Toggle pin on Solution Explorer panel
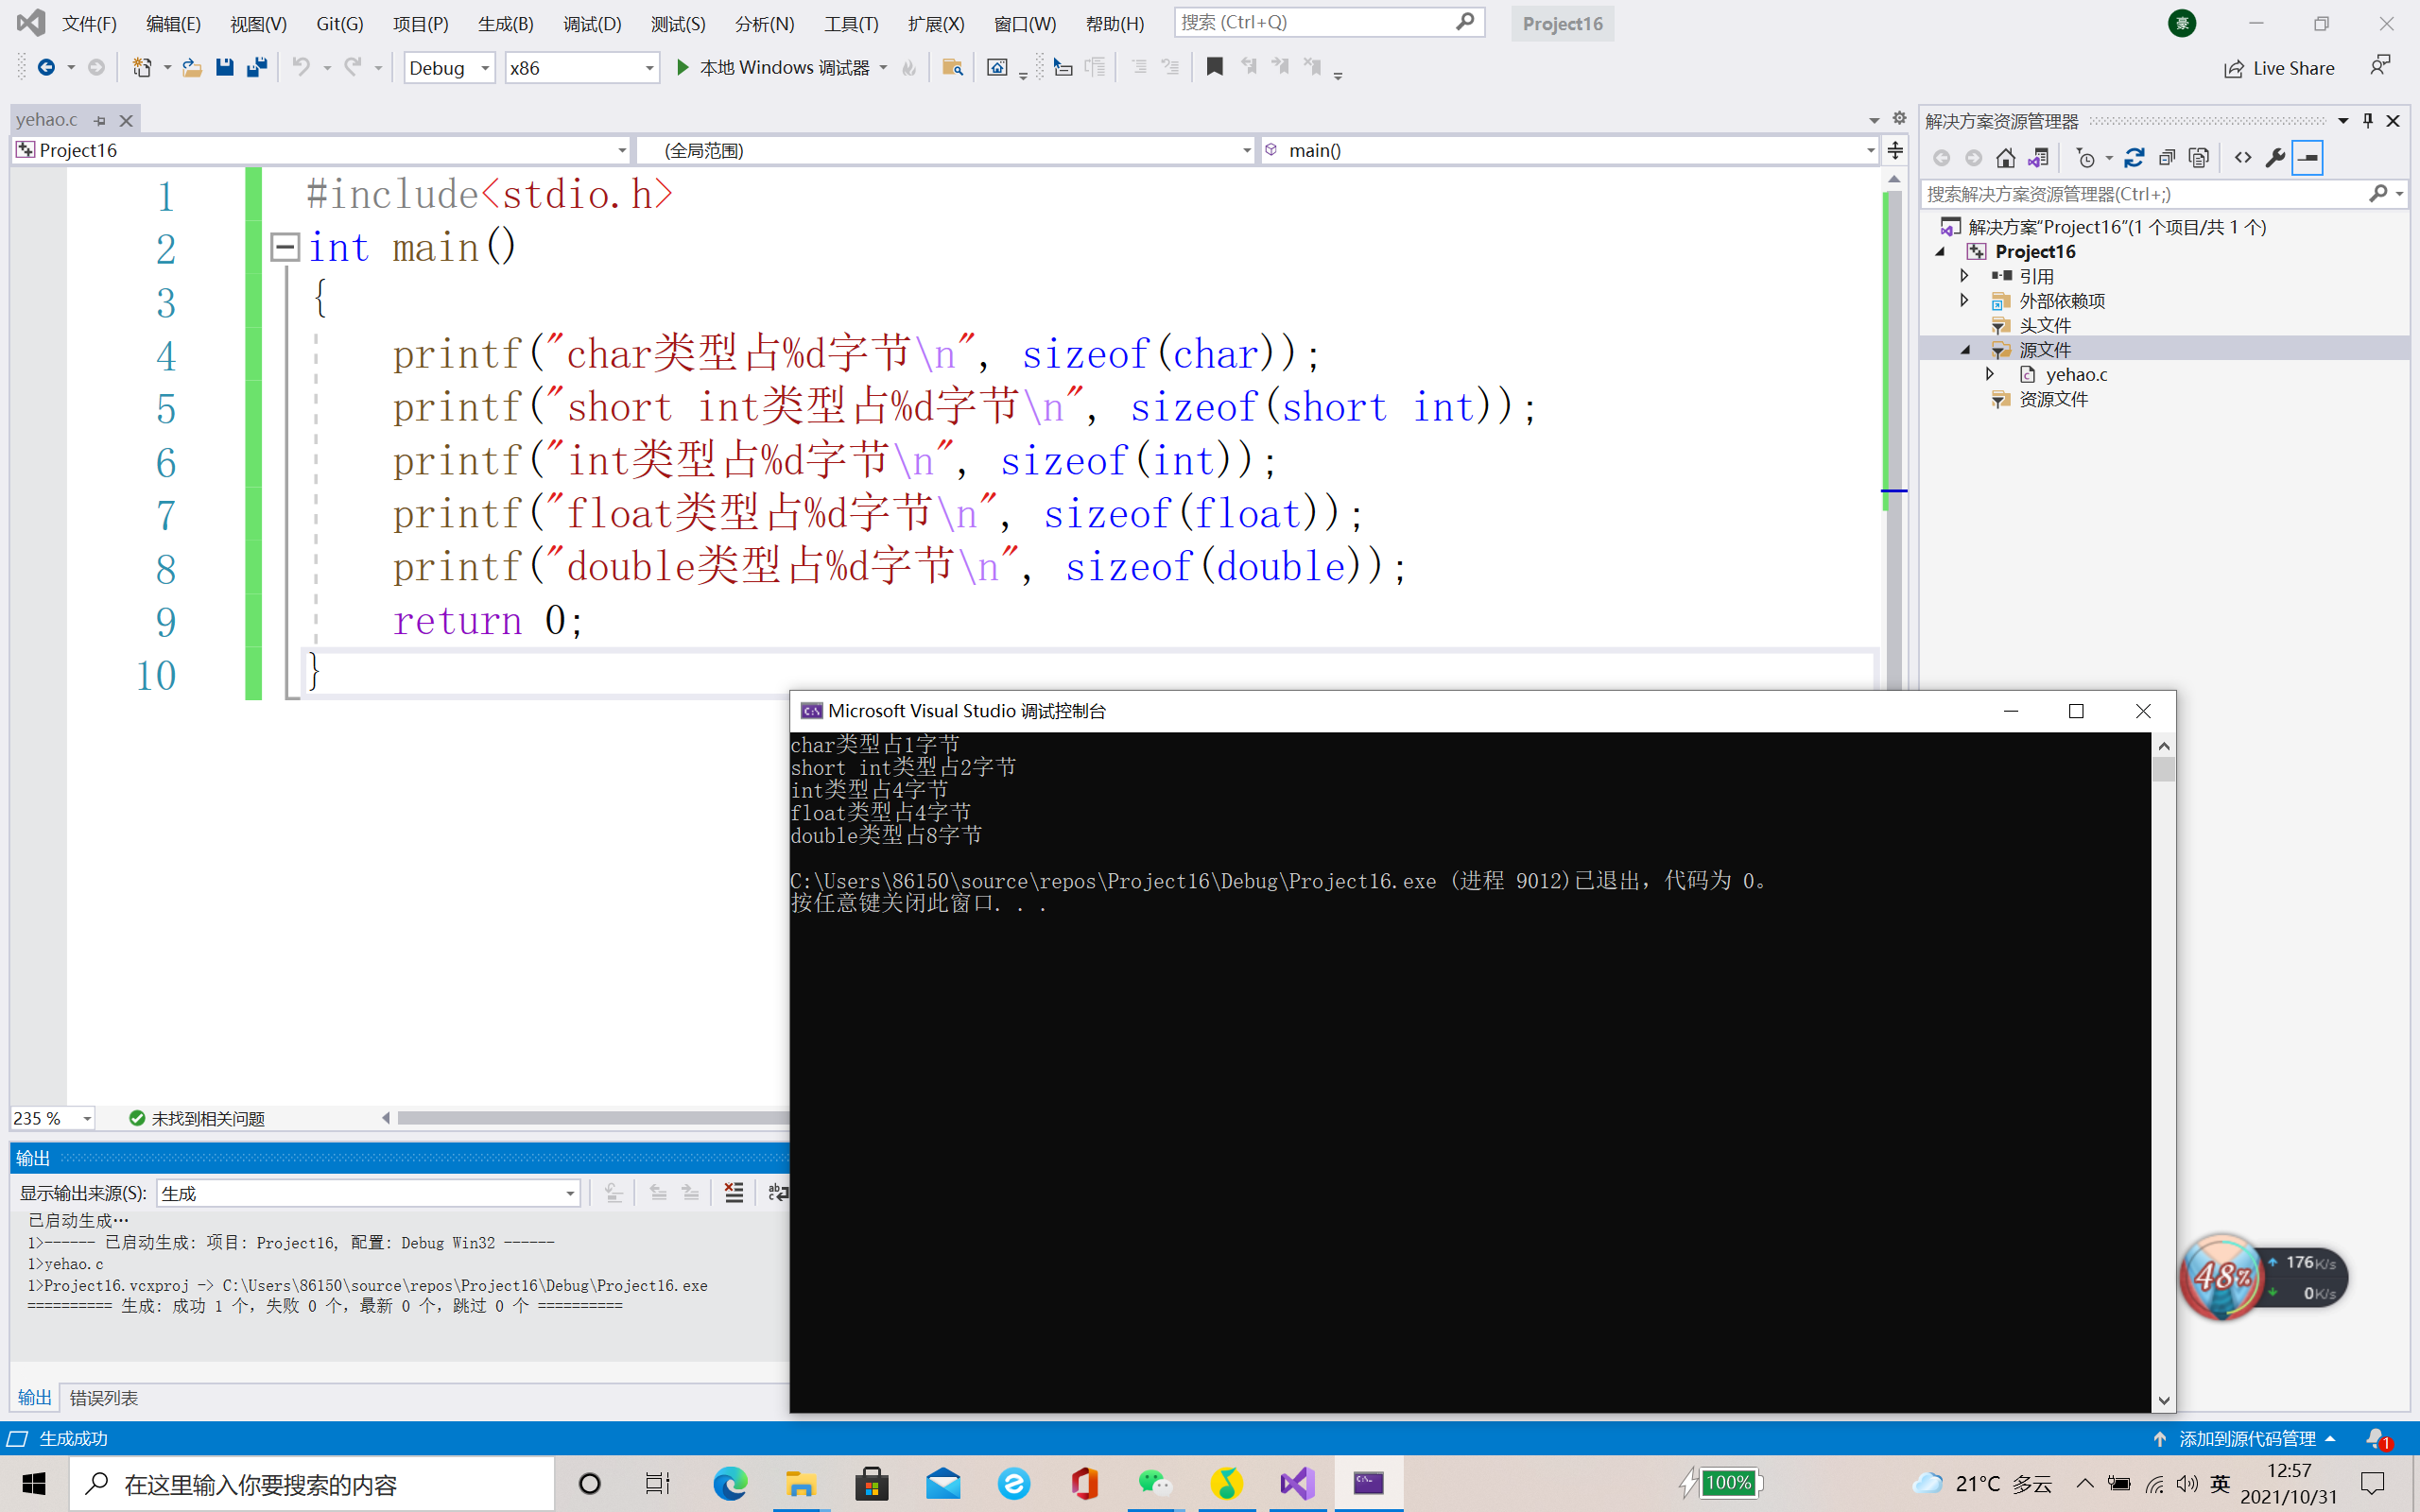Viewport: 2420px width, 1512px height. pyautogui.click(x=2368, y=121)
